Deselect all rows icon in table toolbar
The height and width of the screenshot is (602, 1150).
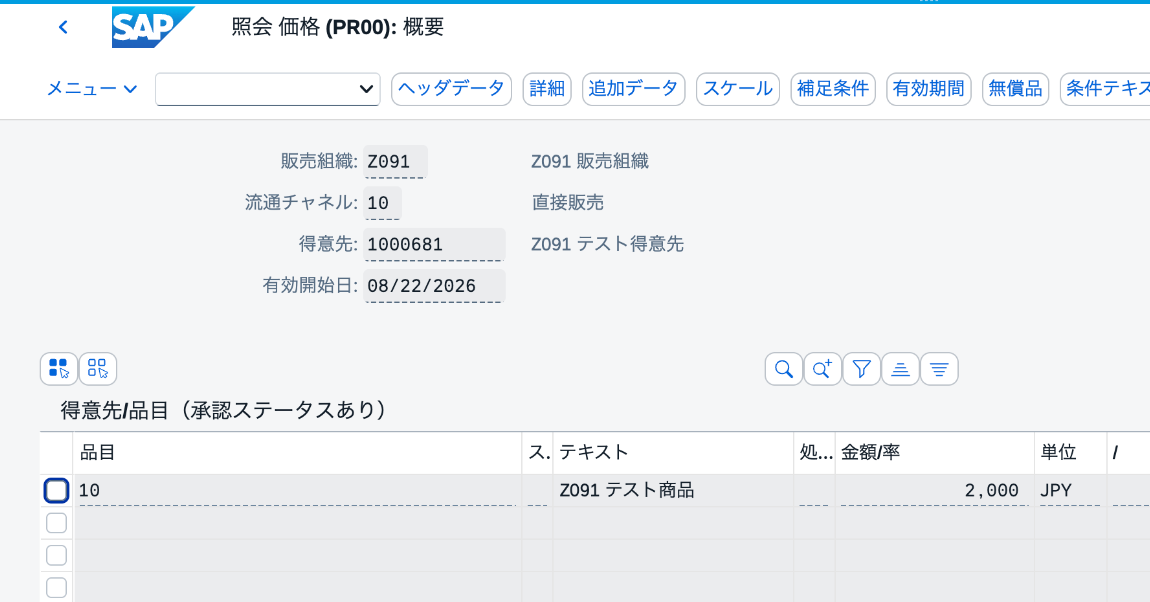click(98, 369)
